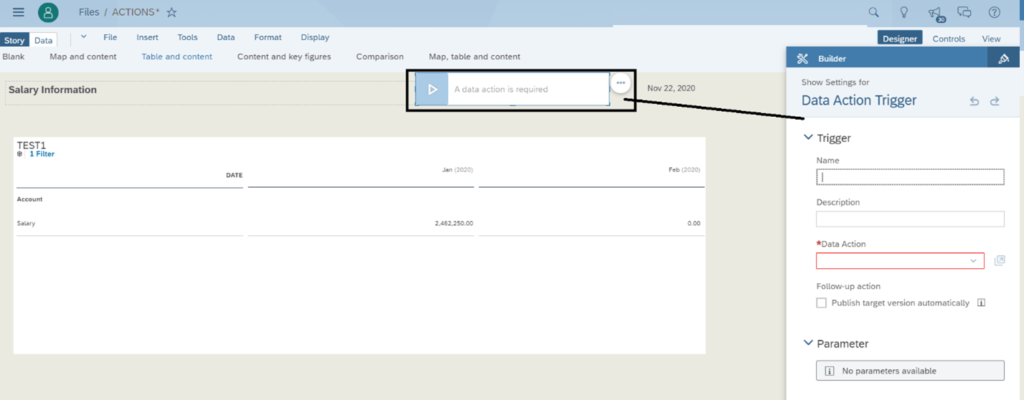The image size is (1024, 400).
Task: Open the Format menu
Action: (268, 37)
